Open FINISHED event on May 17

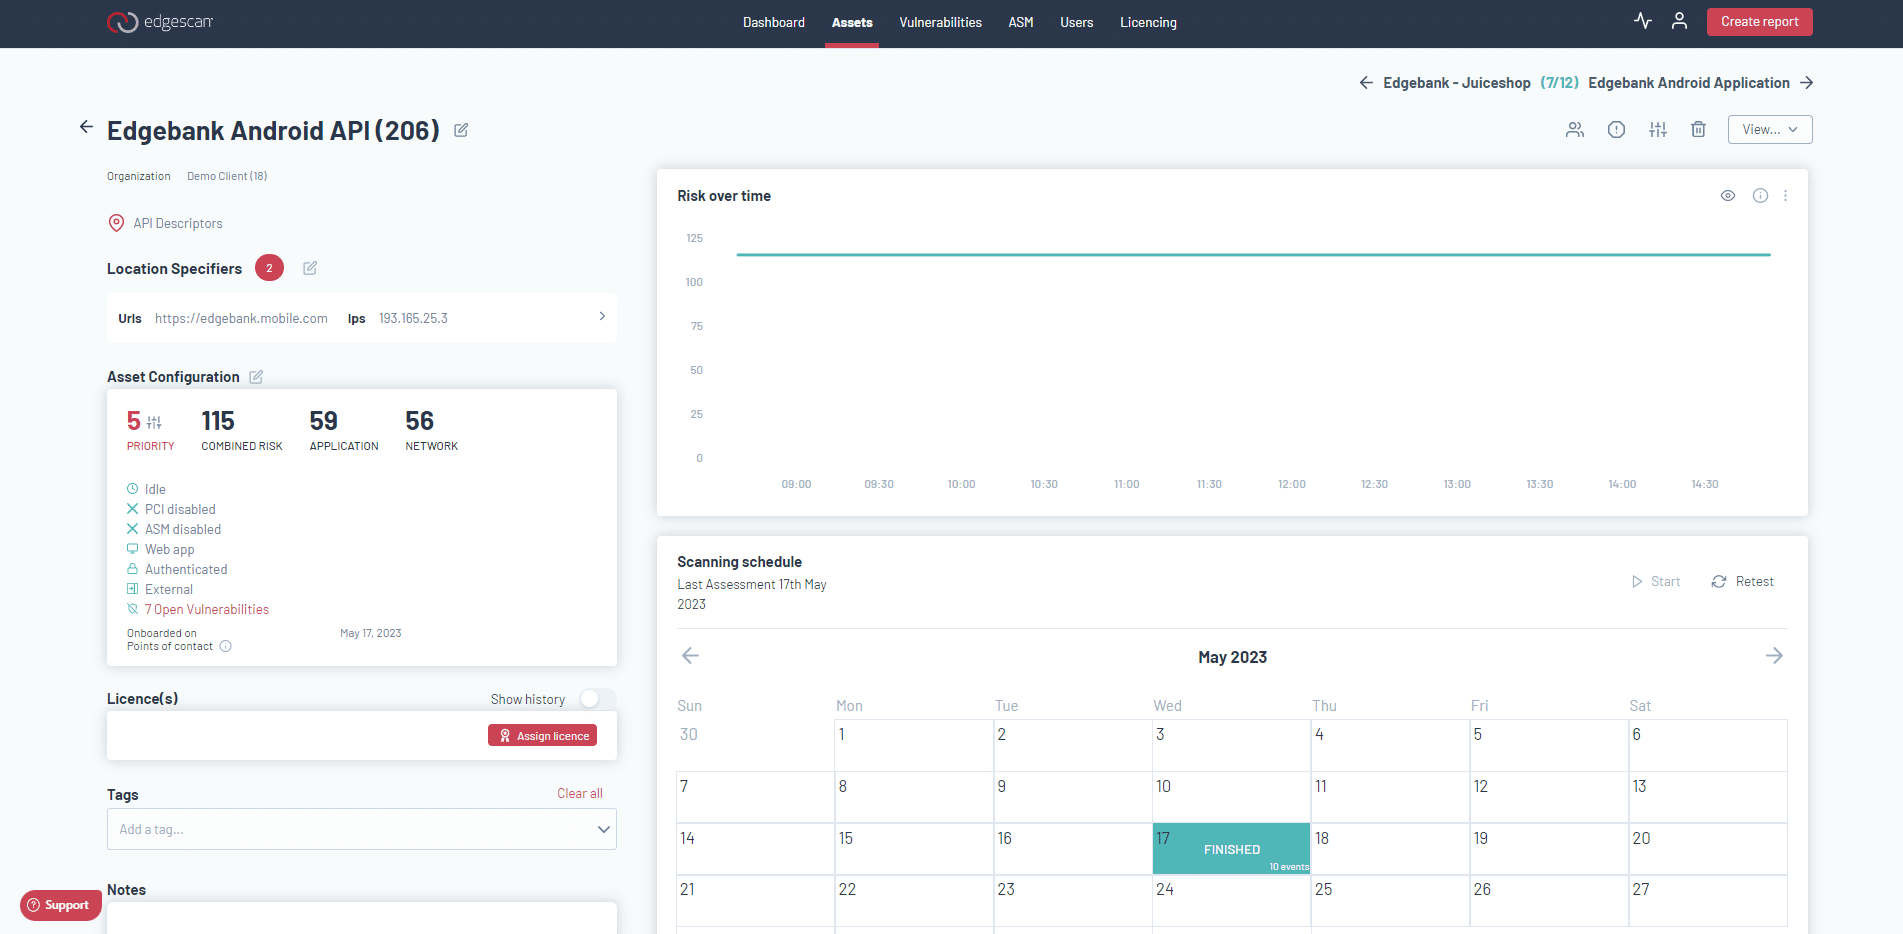click(x=1231, y=849)
